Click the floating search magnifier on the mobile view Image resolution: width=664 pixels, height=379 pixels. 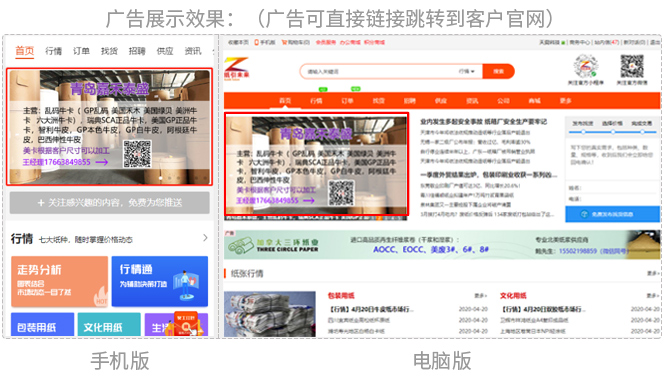coord(186,325)
